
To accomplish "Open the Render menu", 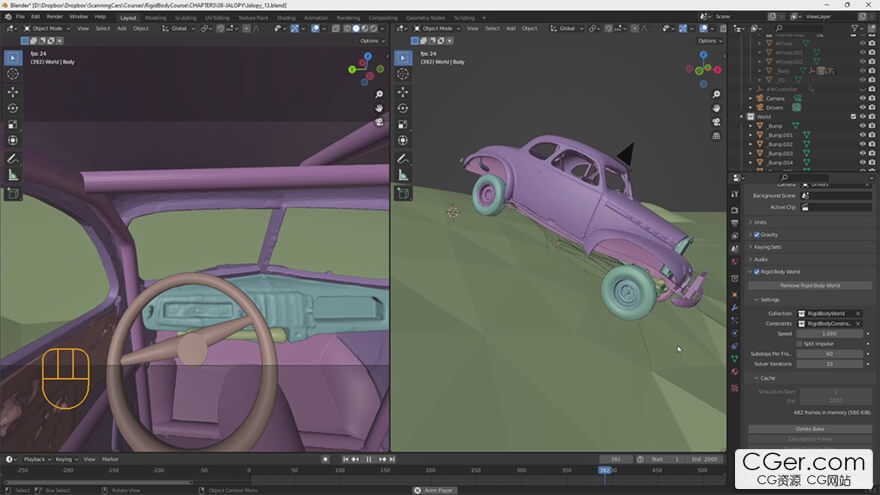I will 55,17.
